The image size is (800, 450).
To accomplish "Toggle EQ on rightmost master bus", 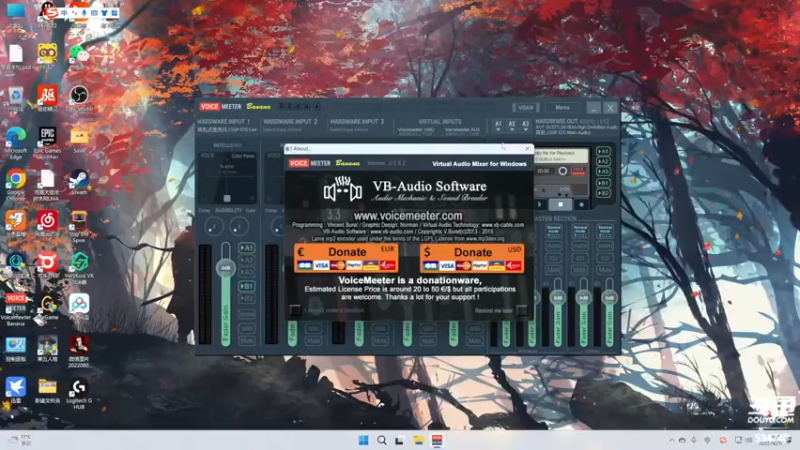I will [605, 258].
